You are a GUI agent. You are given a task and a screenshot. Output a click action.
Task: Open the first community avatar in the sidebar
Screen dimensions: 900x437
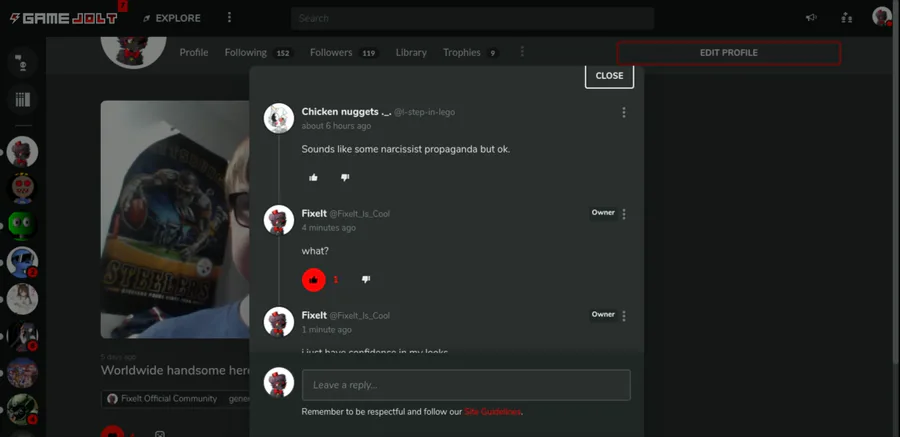22,152
